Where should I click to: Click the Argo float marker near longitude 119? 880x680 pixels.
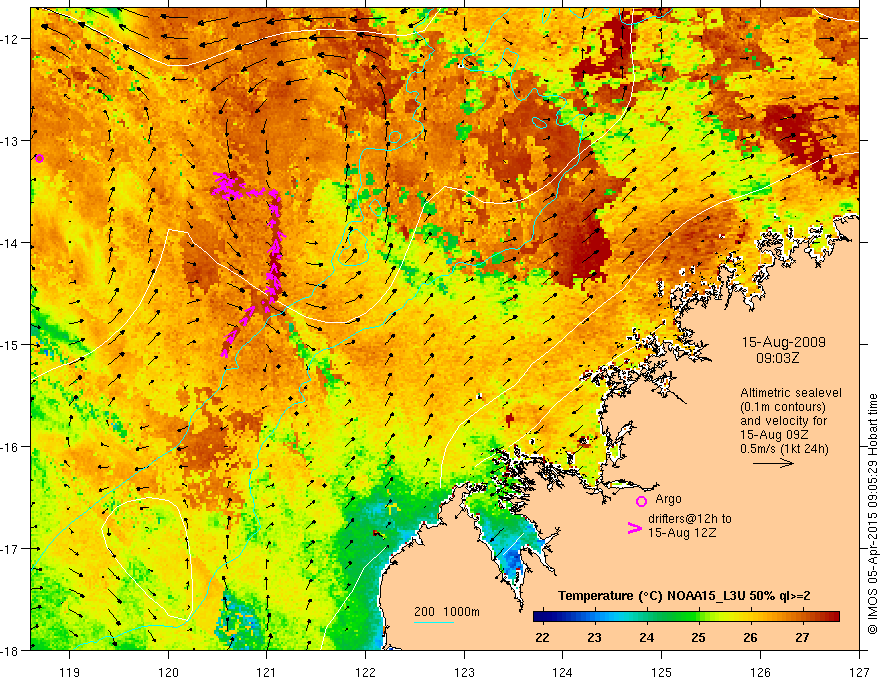(39, 158)
